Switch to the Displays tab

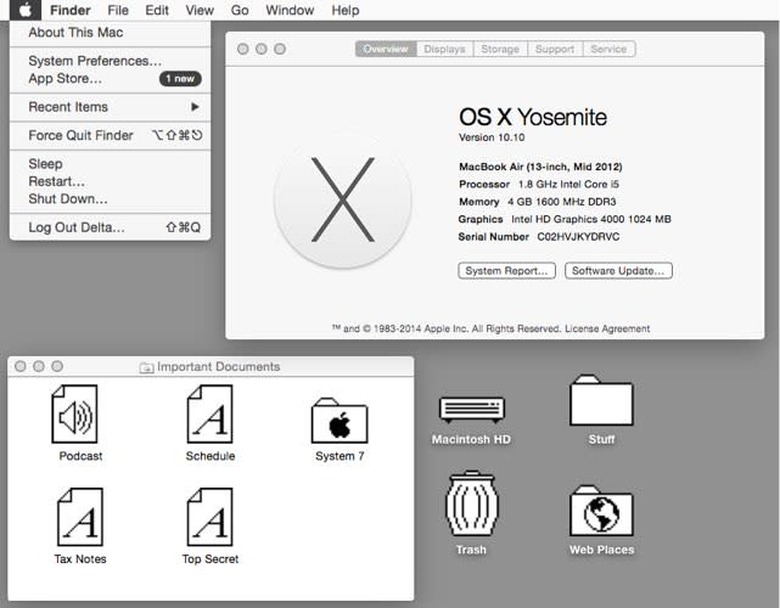[444, 49]
